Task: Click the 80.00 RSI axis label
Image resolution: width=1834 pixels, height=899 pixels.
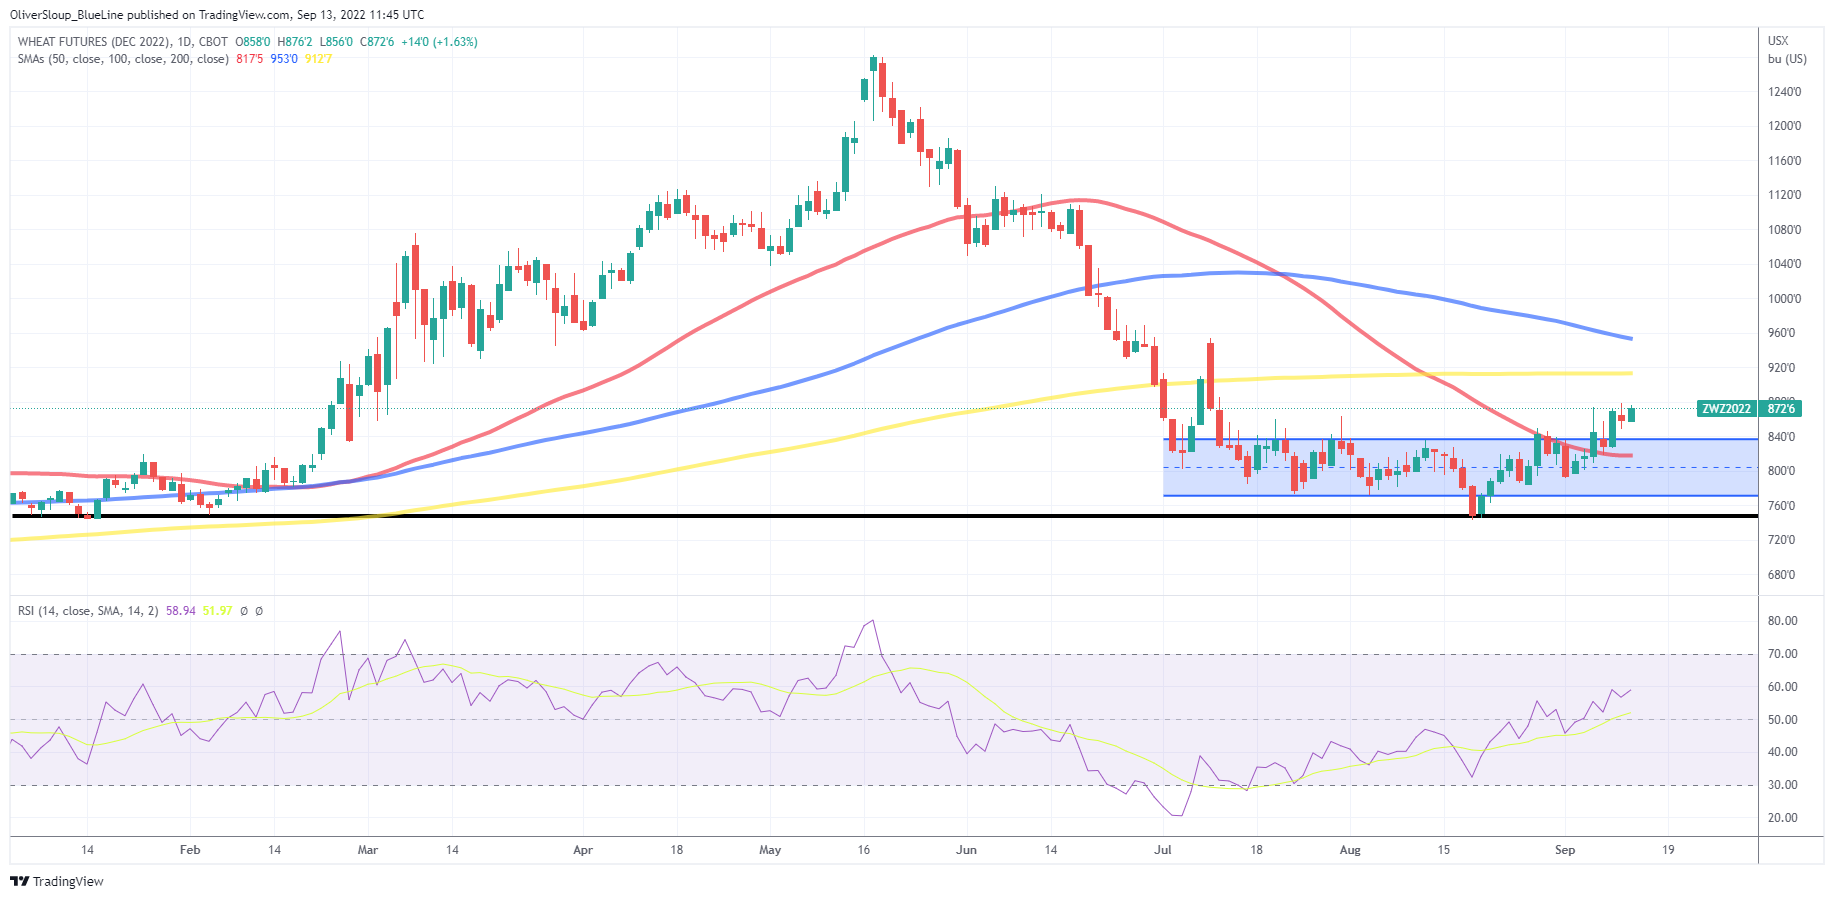Action: (x=1782, y=621)
